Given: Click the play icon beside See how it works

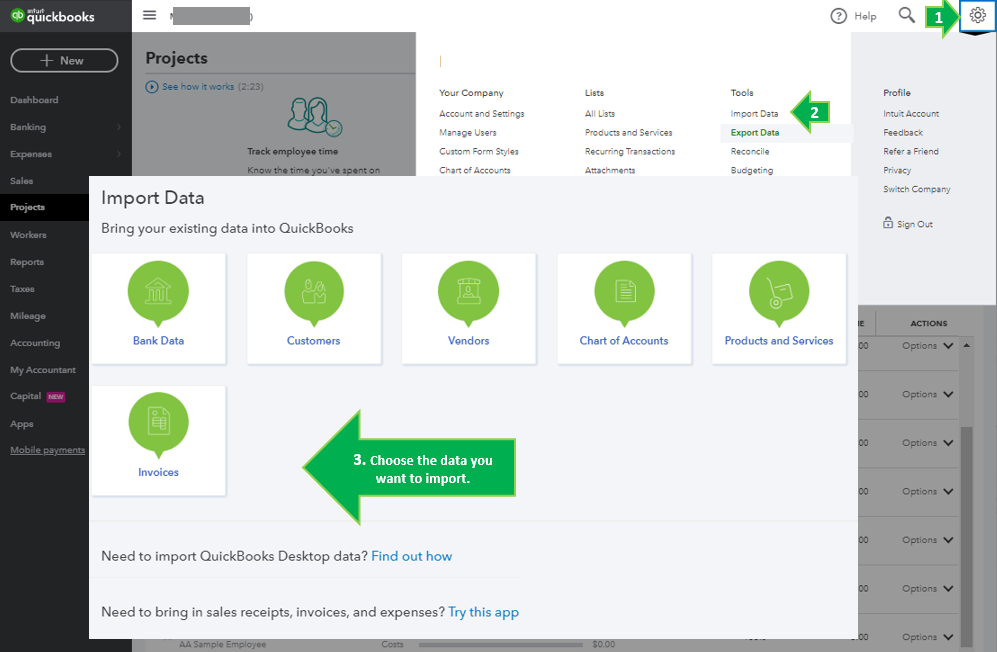Looking at the screenshot, I should (x=151, y=87).
